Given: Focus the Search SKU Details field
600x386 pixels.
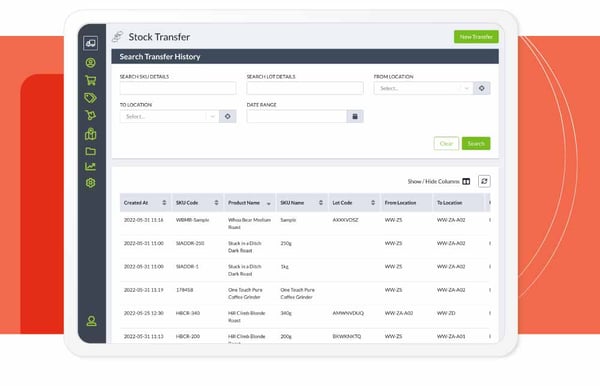Looking at the screenshot, I should pyautogui.click(x=178, y=88).
